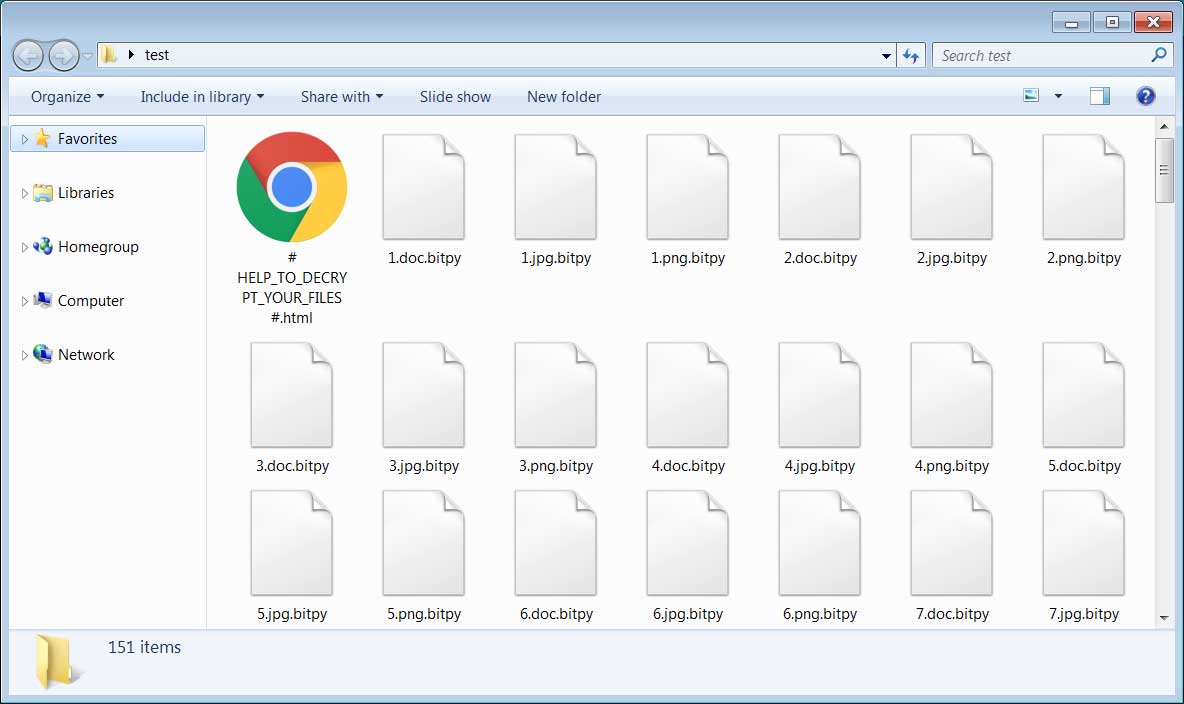Viewport: 1184px width, 704px height.
Task: Close the test Explorer window
Action: pyautogui.click(x=1153, y=22)
